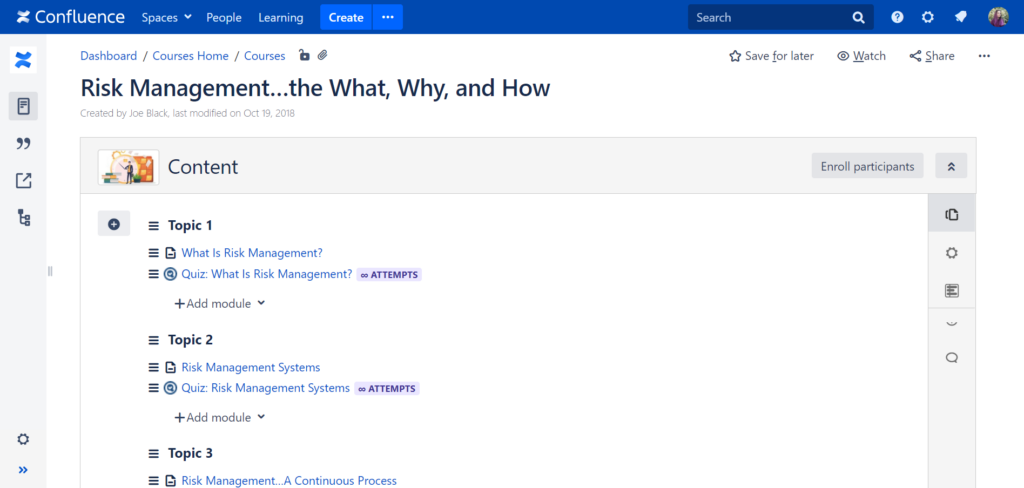Toggle Watch for this page

point(861,56)
